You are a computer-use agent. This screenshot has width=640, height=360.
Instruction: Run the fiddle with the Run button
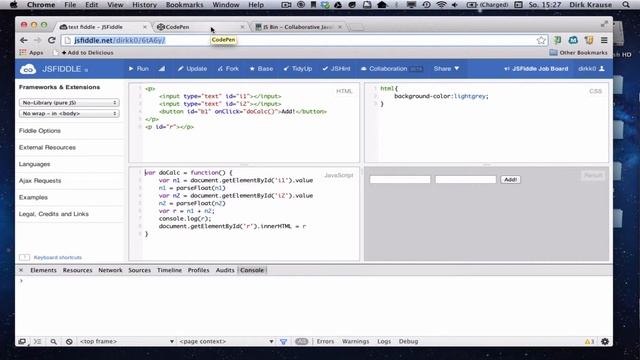pyautogui.click(x=139, y=69)
